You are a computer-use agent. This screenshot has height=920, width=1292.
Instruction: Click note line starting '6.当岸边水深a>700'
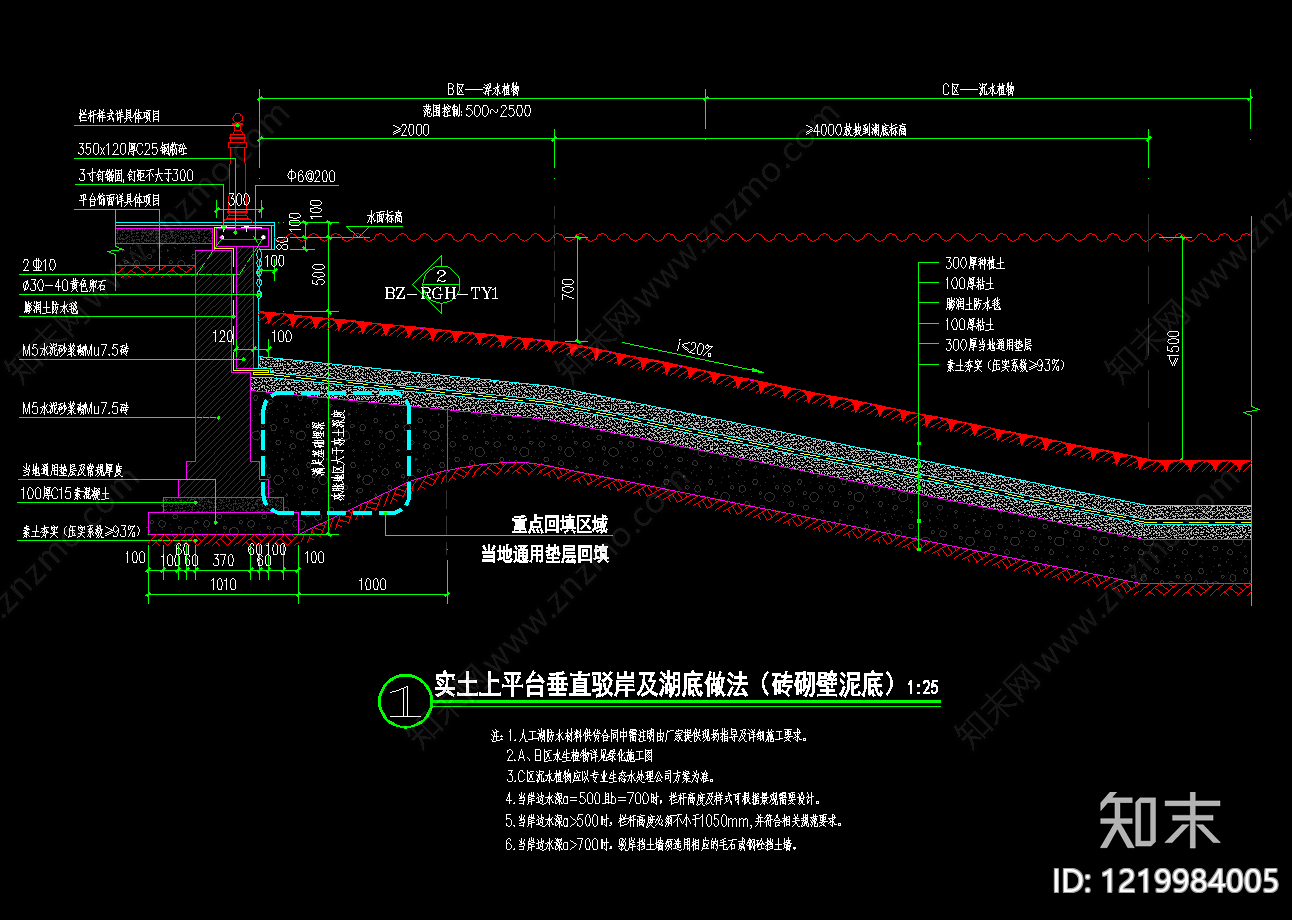coord(650,845)
